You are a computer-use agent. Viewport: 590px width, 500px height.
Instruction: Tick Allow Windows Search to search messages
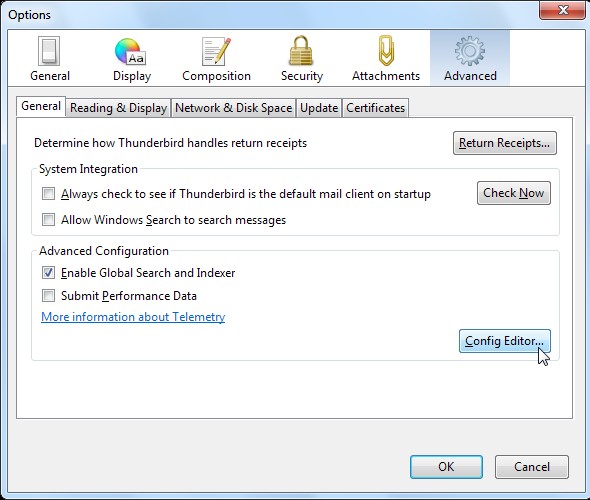pos(48,219)
